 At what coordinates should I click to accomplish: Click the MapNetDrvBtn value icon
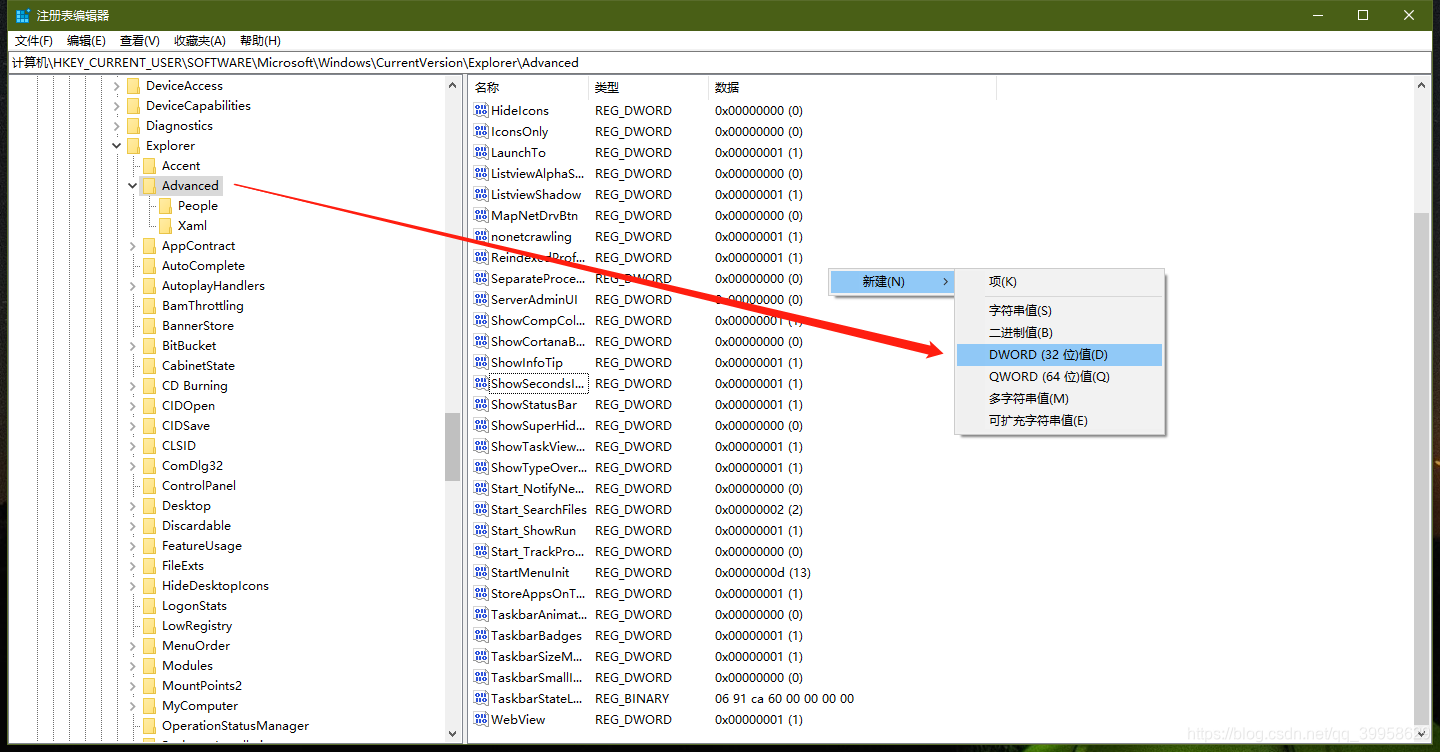tap(481, 215)
